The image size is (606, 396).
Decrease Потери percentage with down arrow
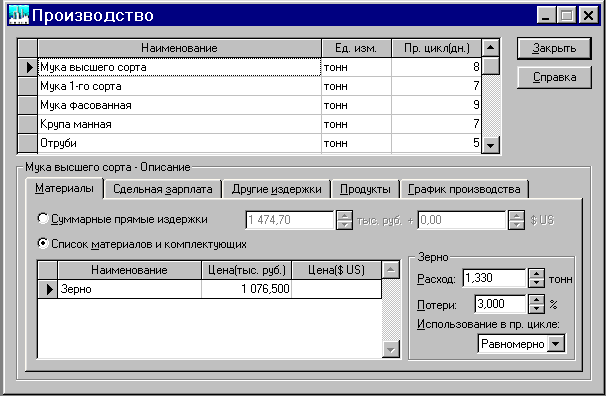536,309
